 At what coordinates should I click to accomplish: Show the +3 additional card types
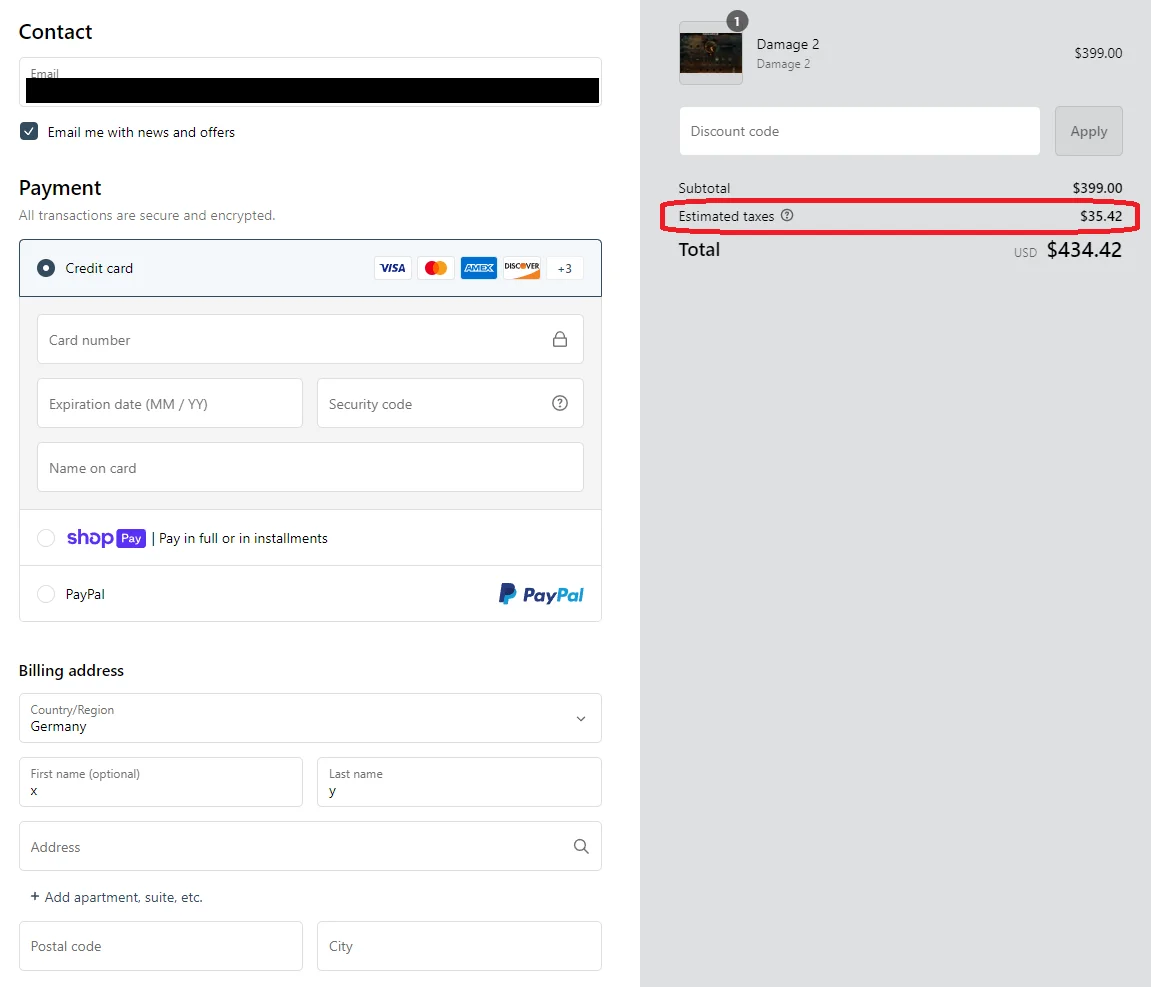564,269
